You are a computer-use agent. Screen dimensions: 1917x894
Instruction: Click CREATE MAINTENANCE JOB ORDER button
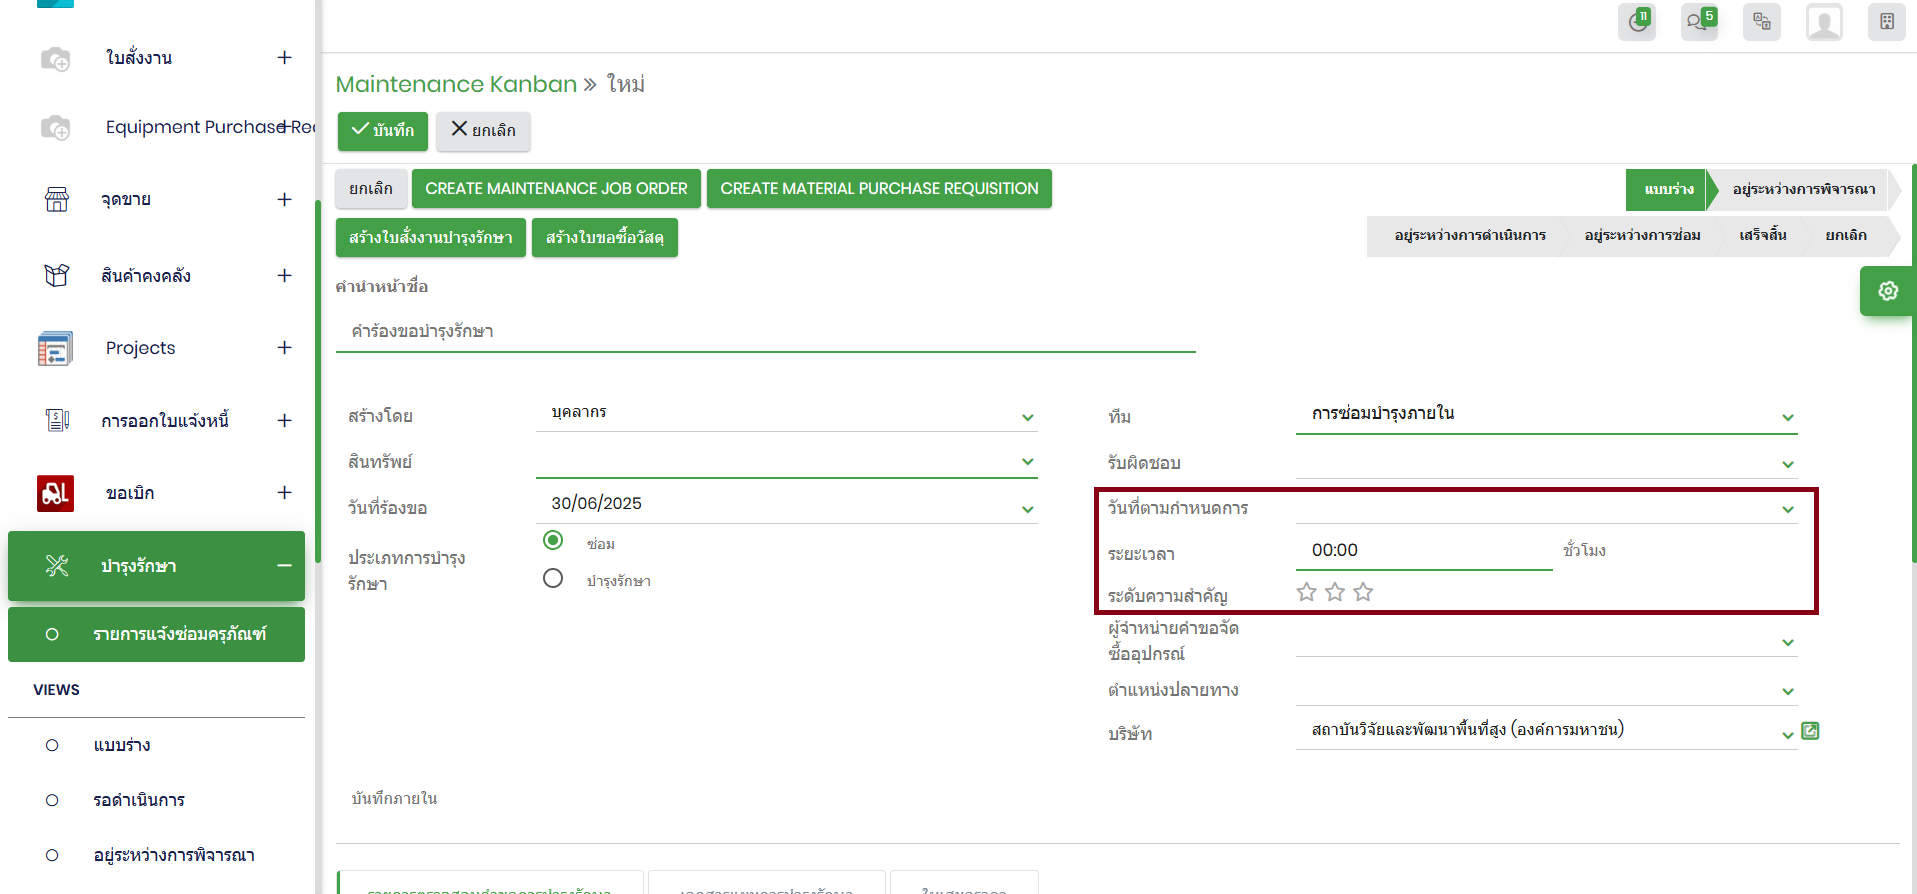point(556,189)
